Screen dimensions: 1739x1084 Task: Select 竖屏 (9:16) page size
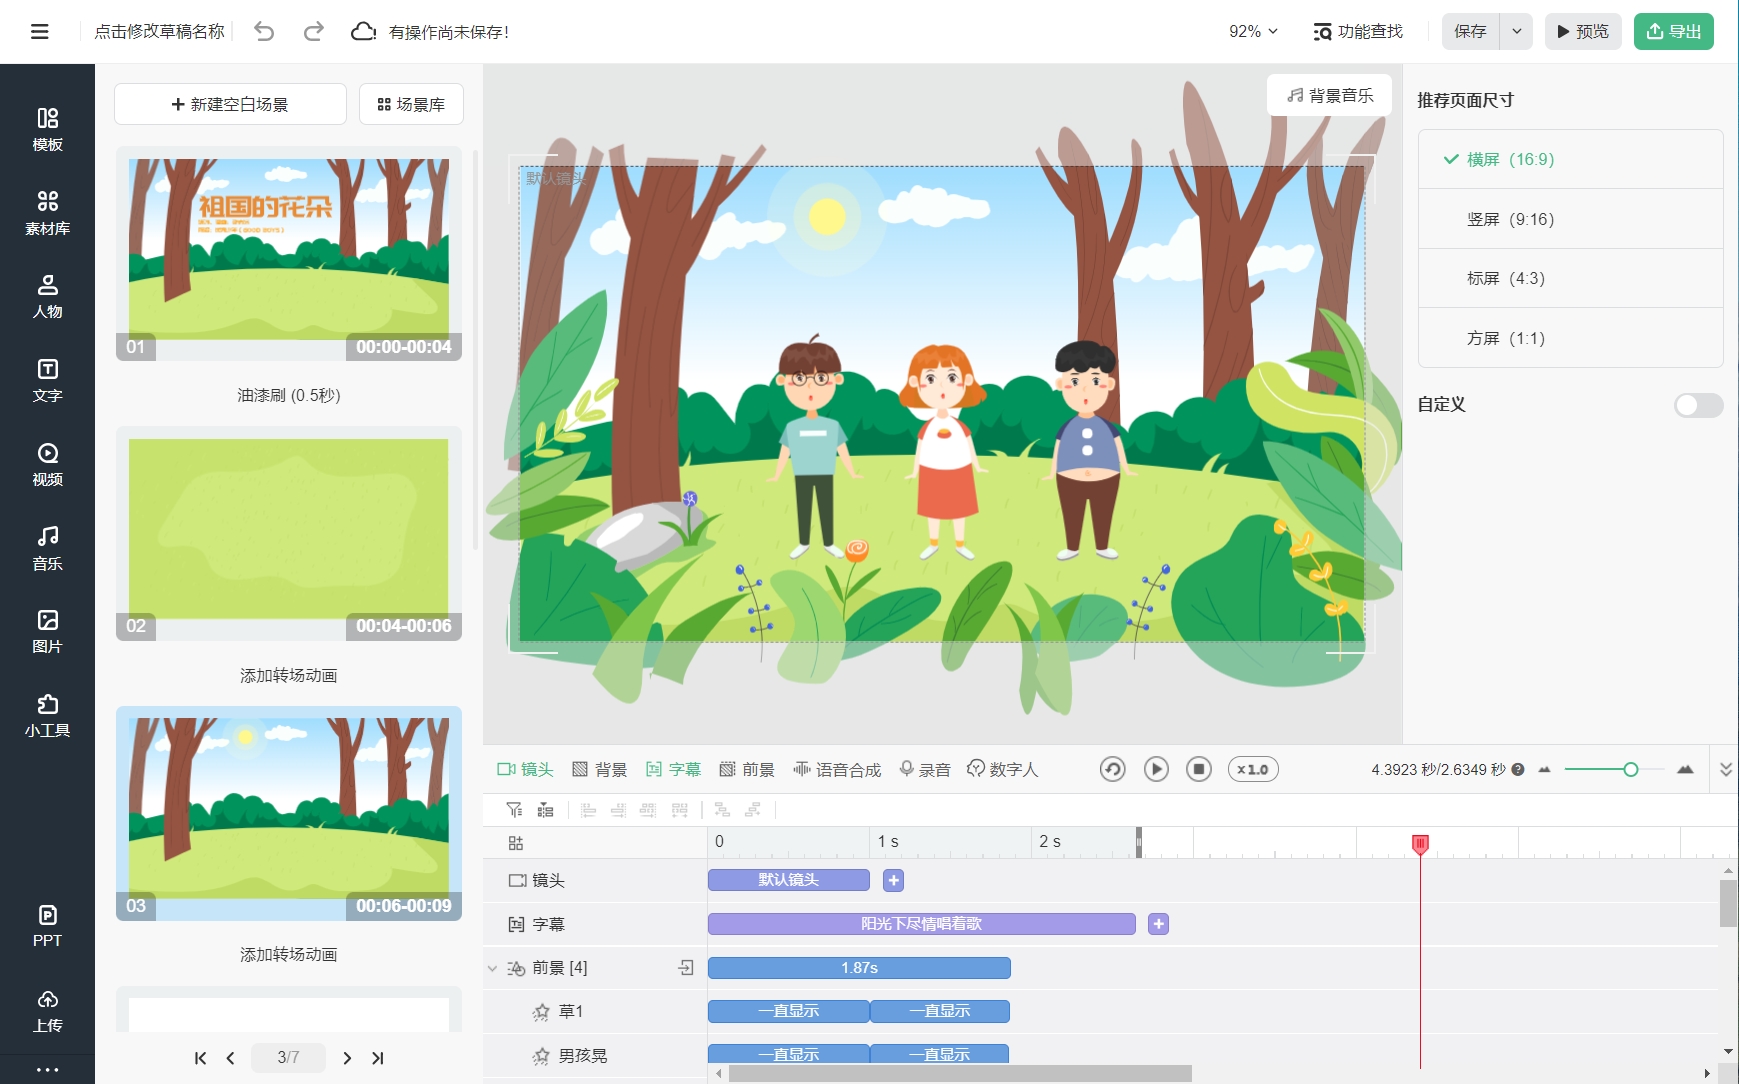pos(1570,219)
